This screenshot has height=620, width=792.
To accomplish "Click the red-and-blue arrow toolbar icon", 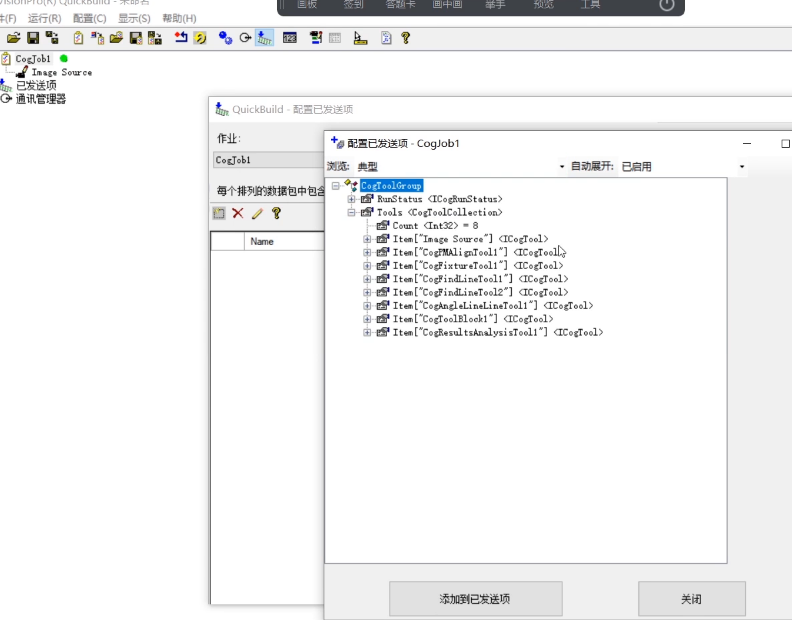I will click(x=181, y=38).
